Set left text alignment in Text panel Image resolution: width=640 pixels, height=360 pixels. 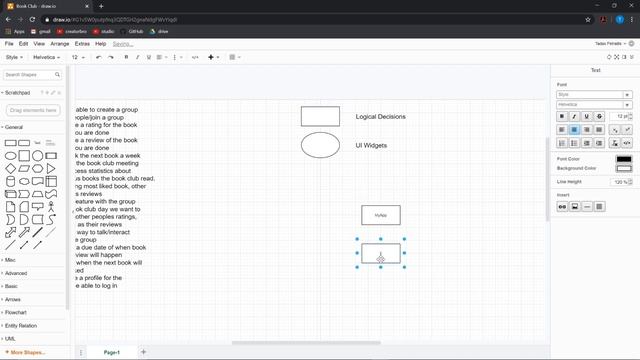pos(562,130)
